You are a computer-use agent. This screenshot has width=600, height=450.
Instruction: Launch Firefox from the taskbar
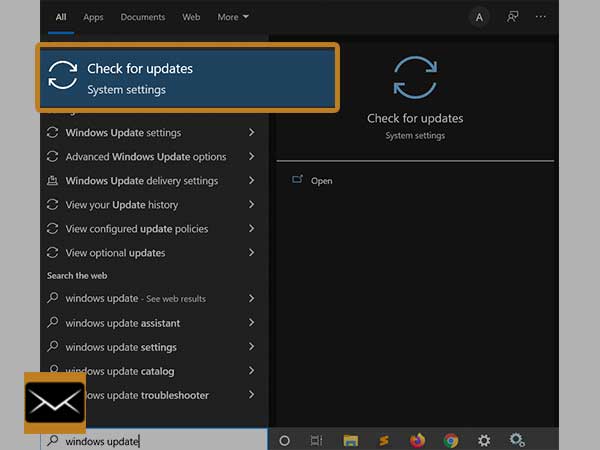[x=417, y=440]
